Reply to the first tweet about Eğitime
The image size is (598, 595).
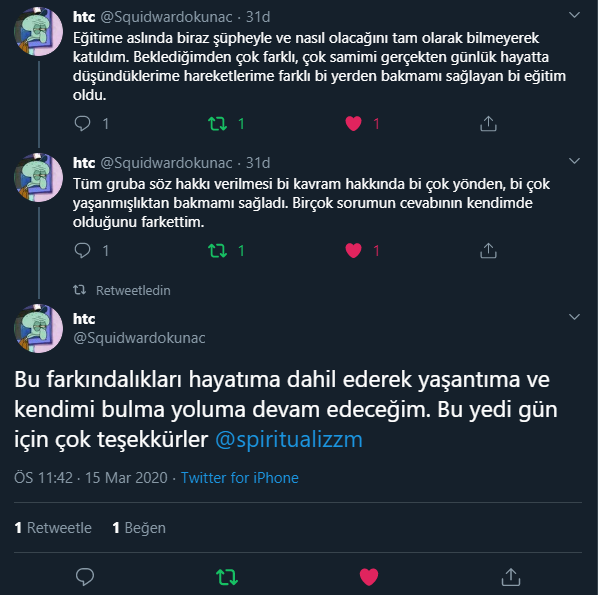pyautogui.click(x=82, y=124)
